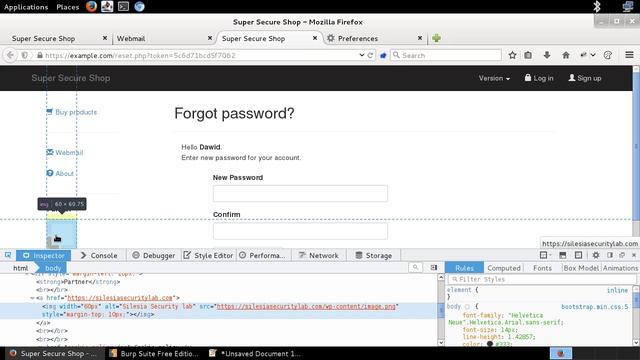Viewport: 640px width, 360px height.
Task: Open Unsaved Document 1 from taskbar
Action: 254,353
